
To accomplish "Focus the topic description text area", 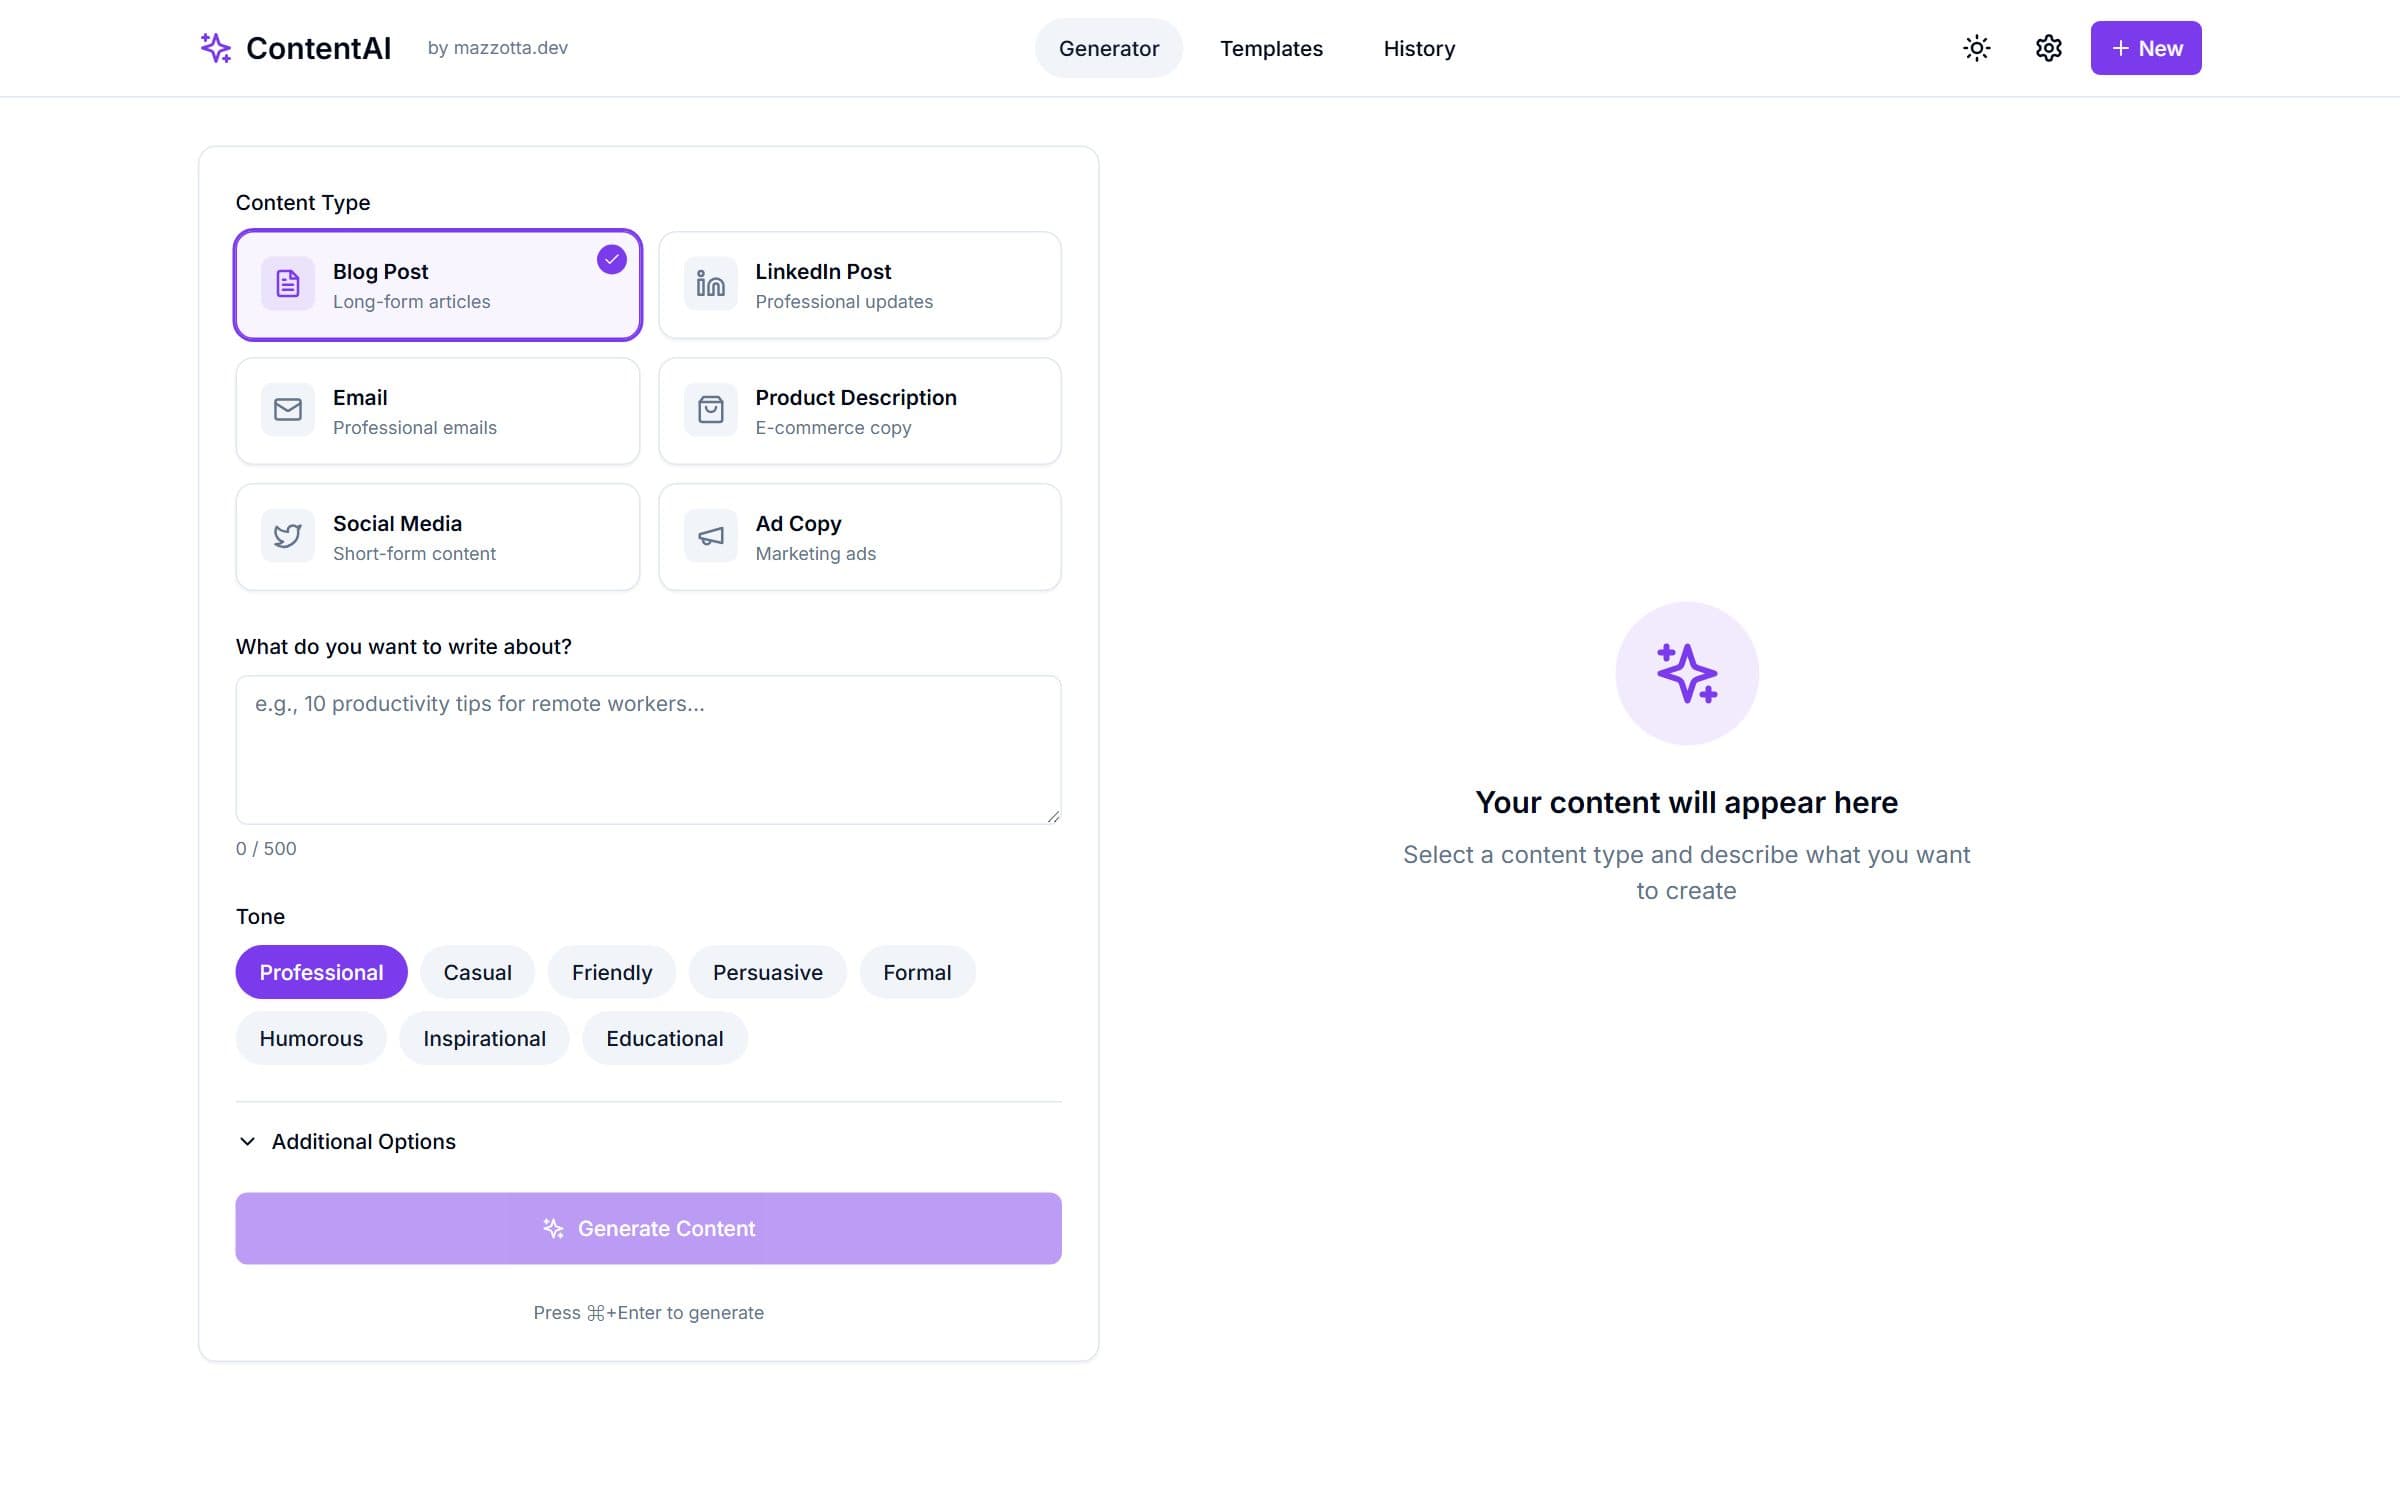I will pyautogui.click(x=649, y=750).
